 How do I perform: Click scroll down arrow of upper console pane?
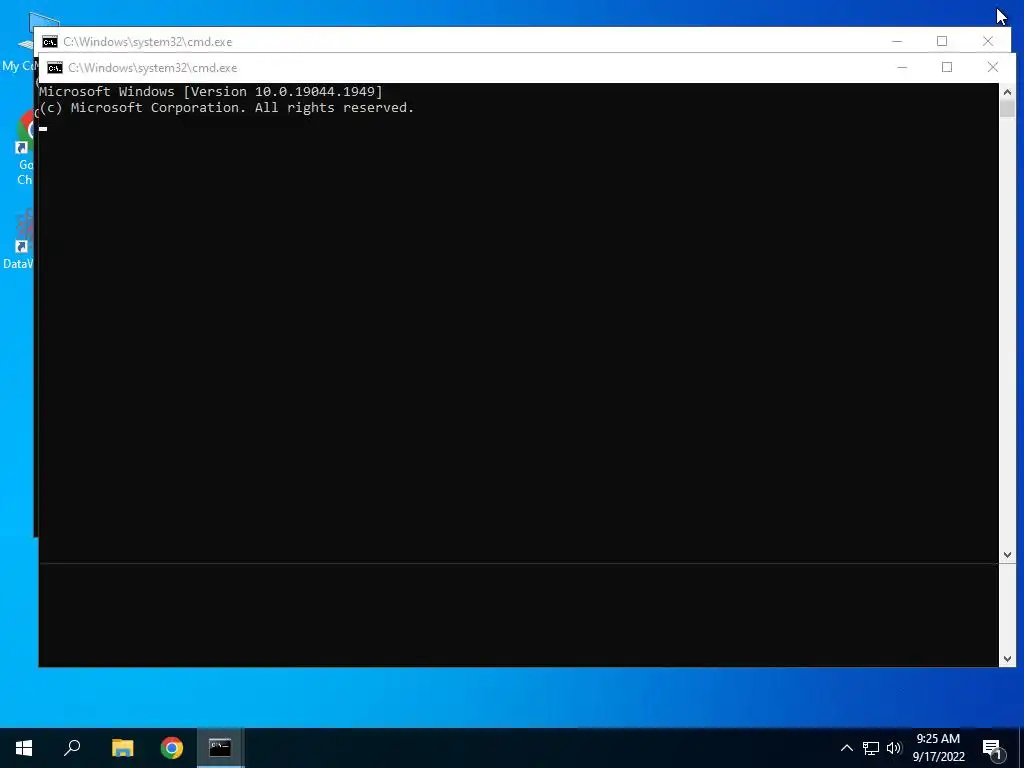(1007, 554)
